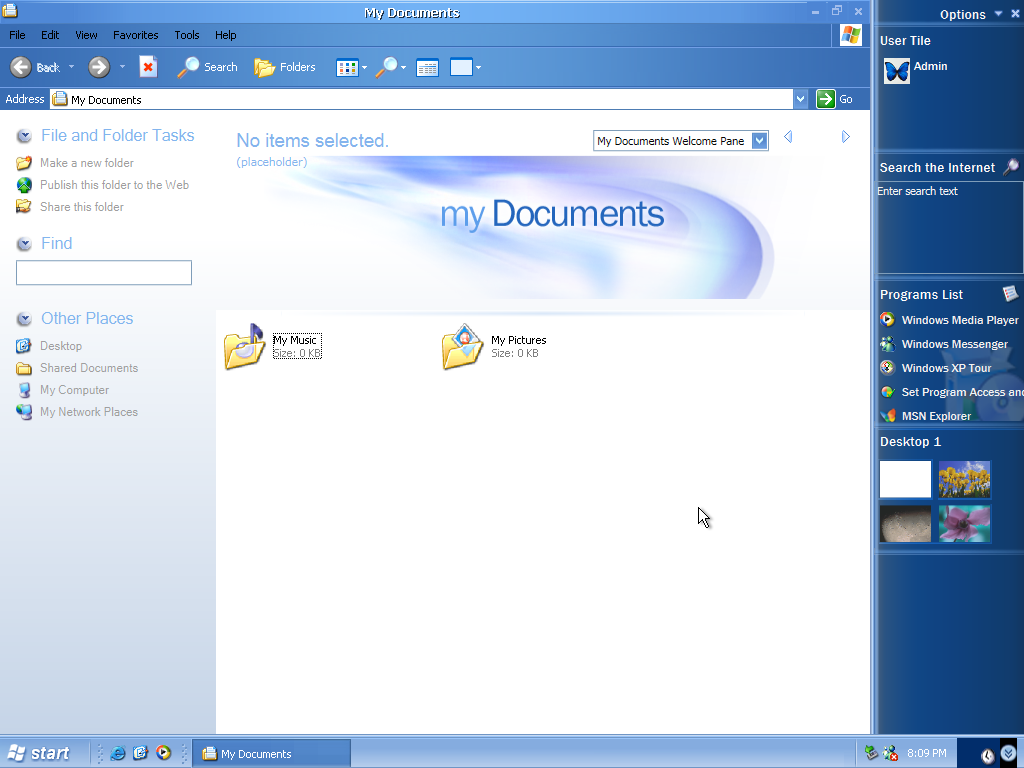Open the Tools menu
1024x768 pixels.
point(186,34)
